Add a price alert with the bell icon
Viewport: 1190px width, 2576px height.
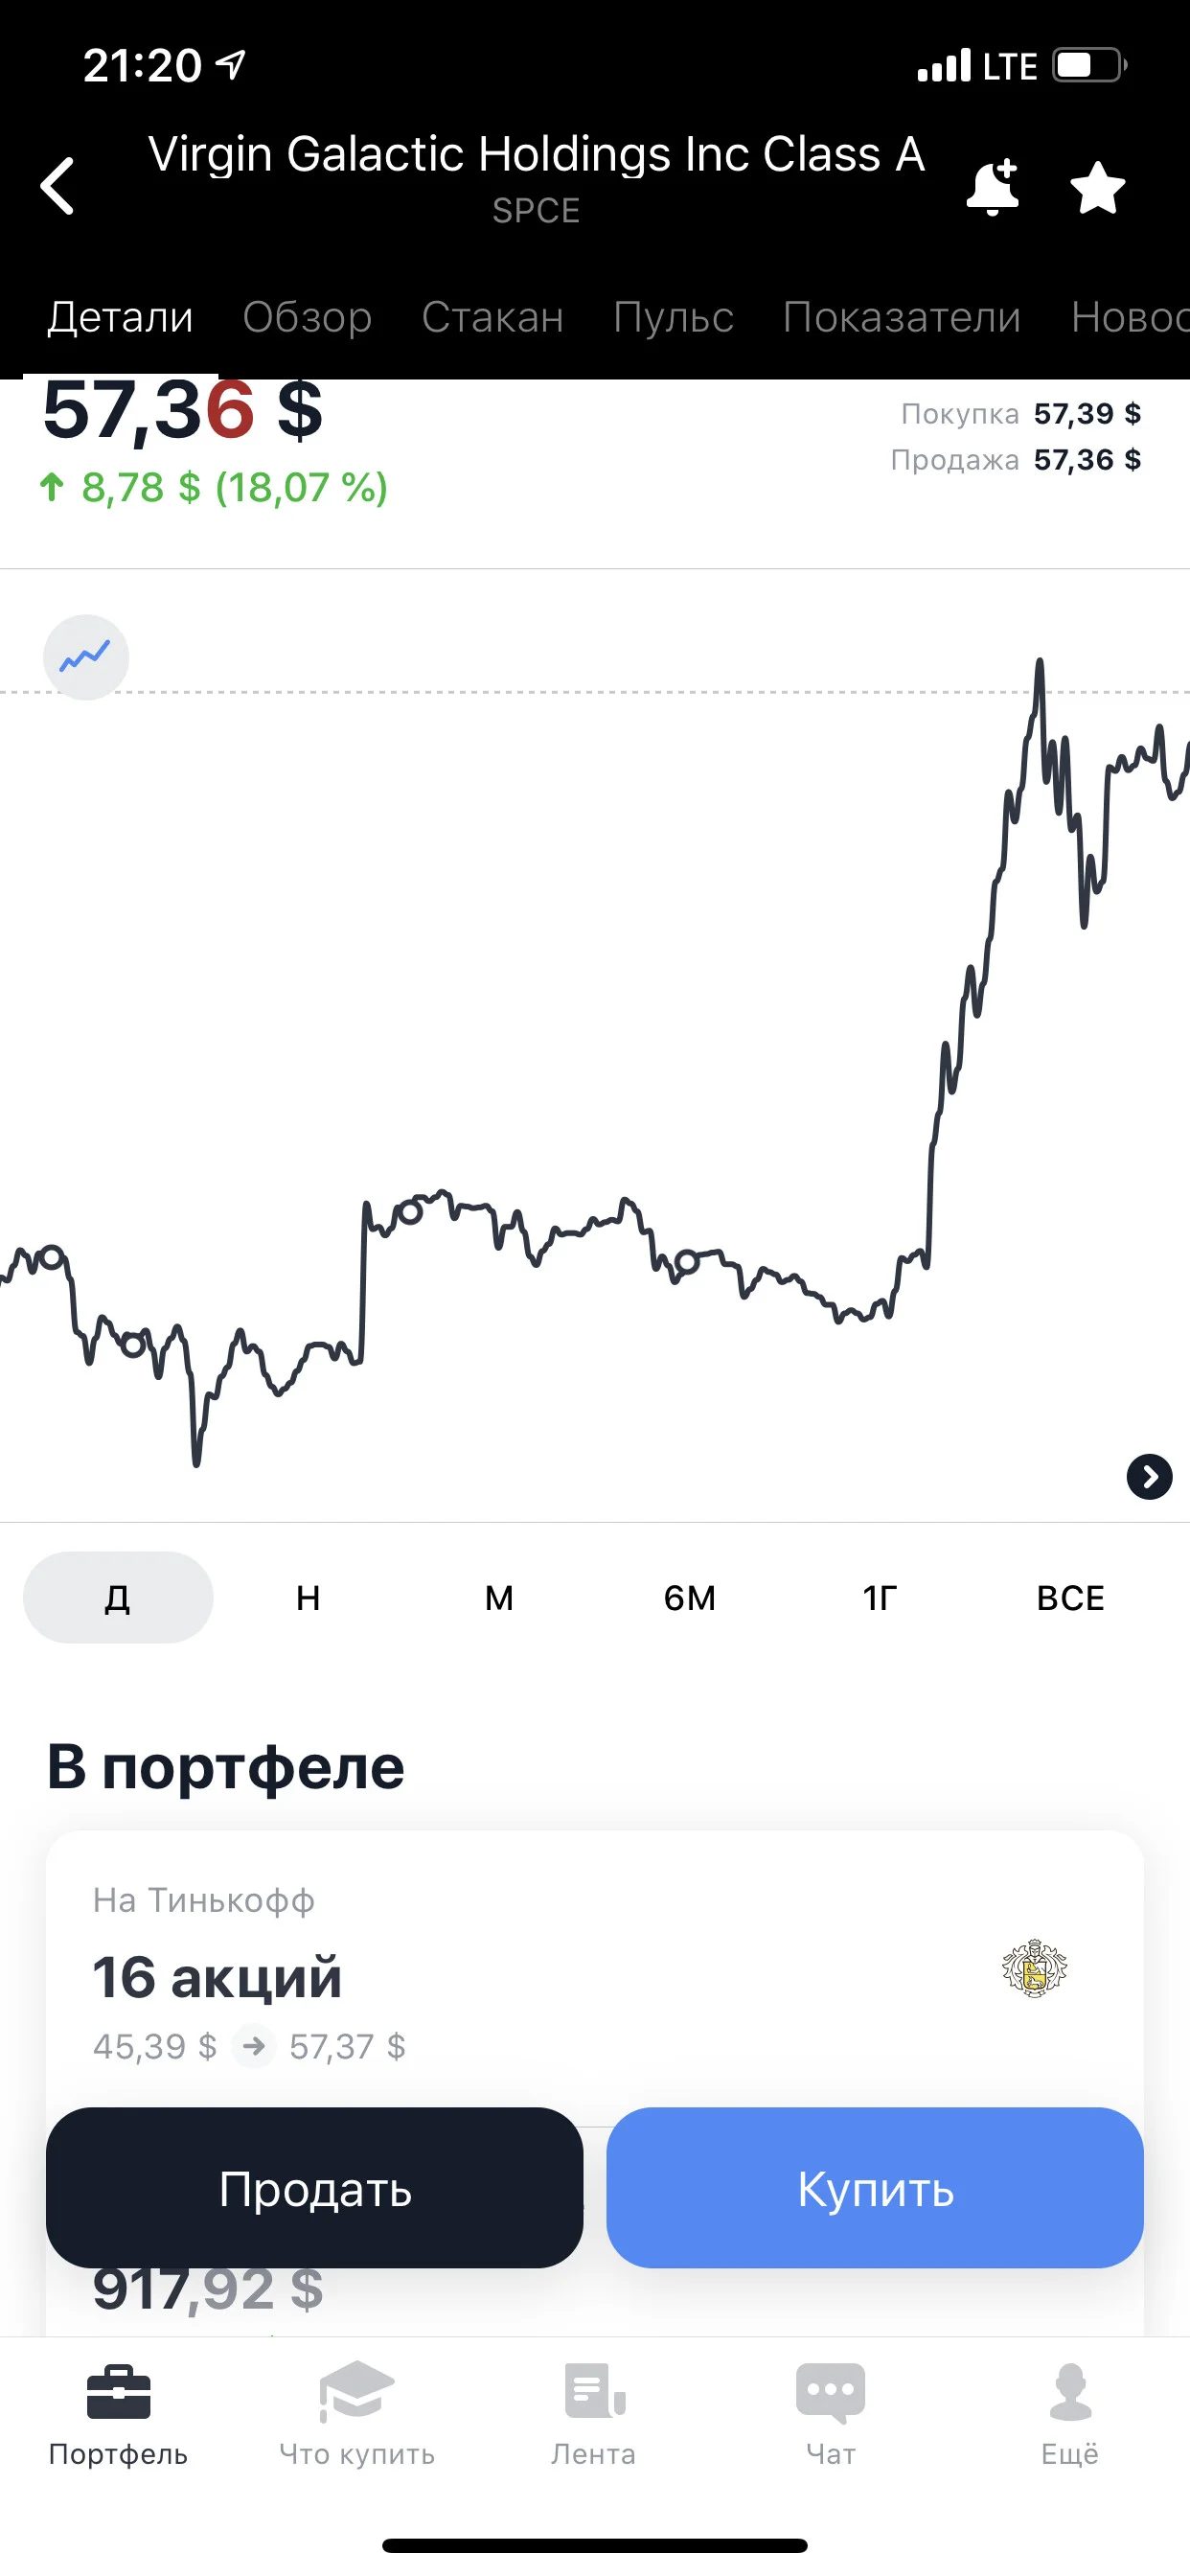pos(993,187)
